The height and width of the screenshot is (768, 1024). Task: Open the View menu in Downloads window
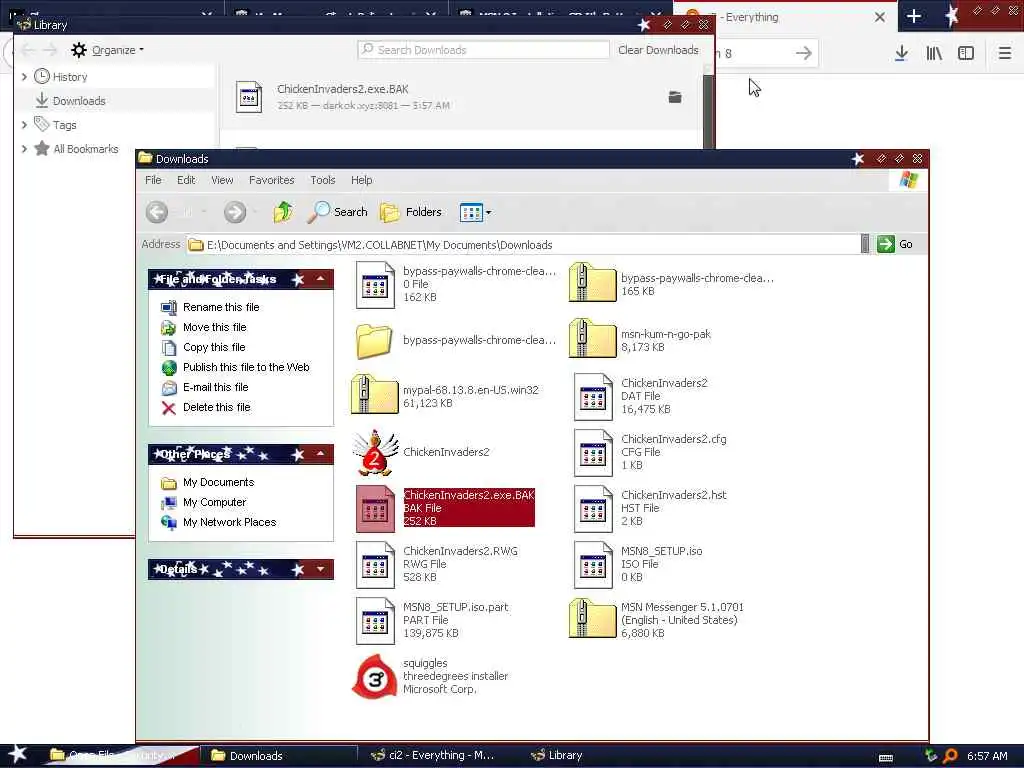click(222, 180)
